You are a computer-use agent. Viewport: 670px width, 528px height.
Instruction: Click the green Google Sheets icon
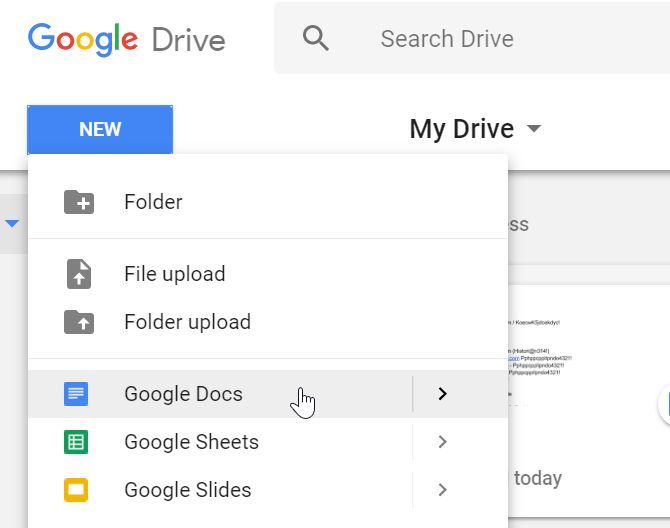click(76, 442)
